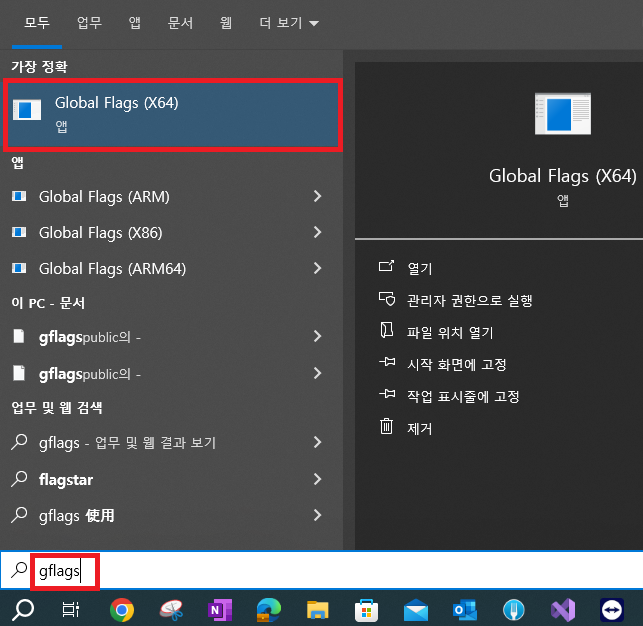643x626 pixels.
Task: Open Task View from the taskbar
Action: [x=71, y=610]
